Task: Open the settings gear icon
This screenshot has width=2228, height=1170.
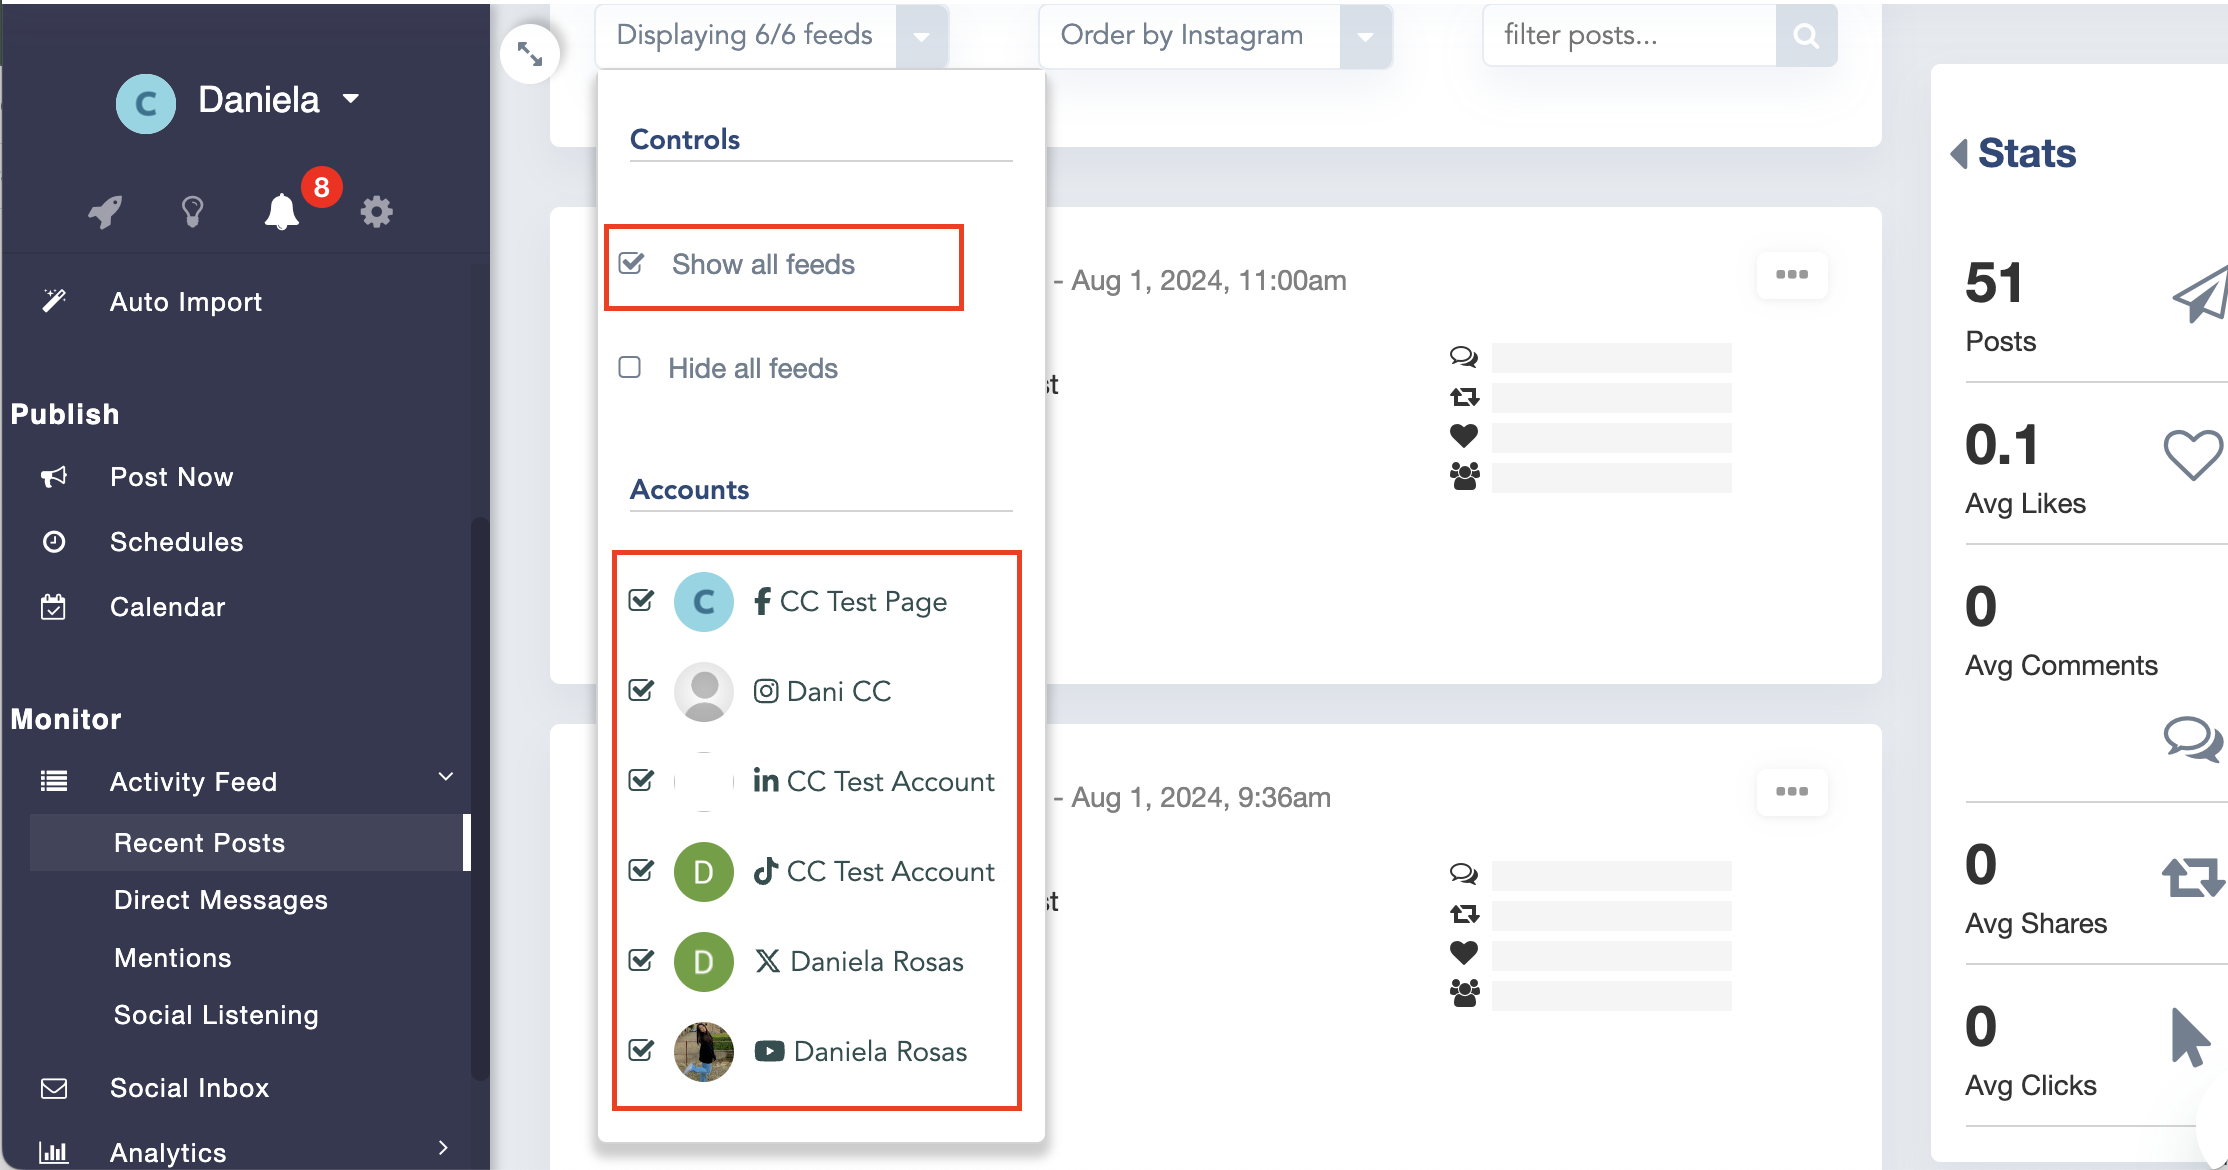Action: coord(377,212)
